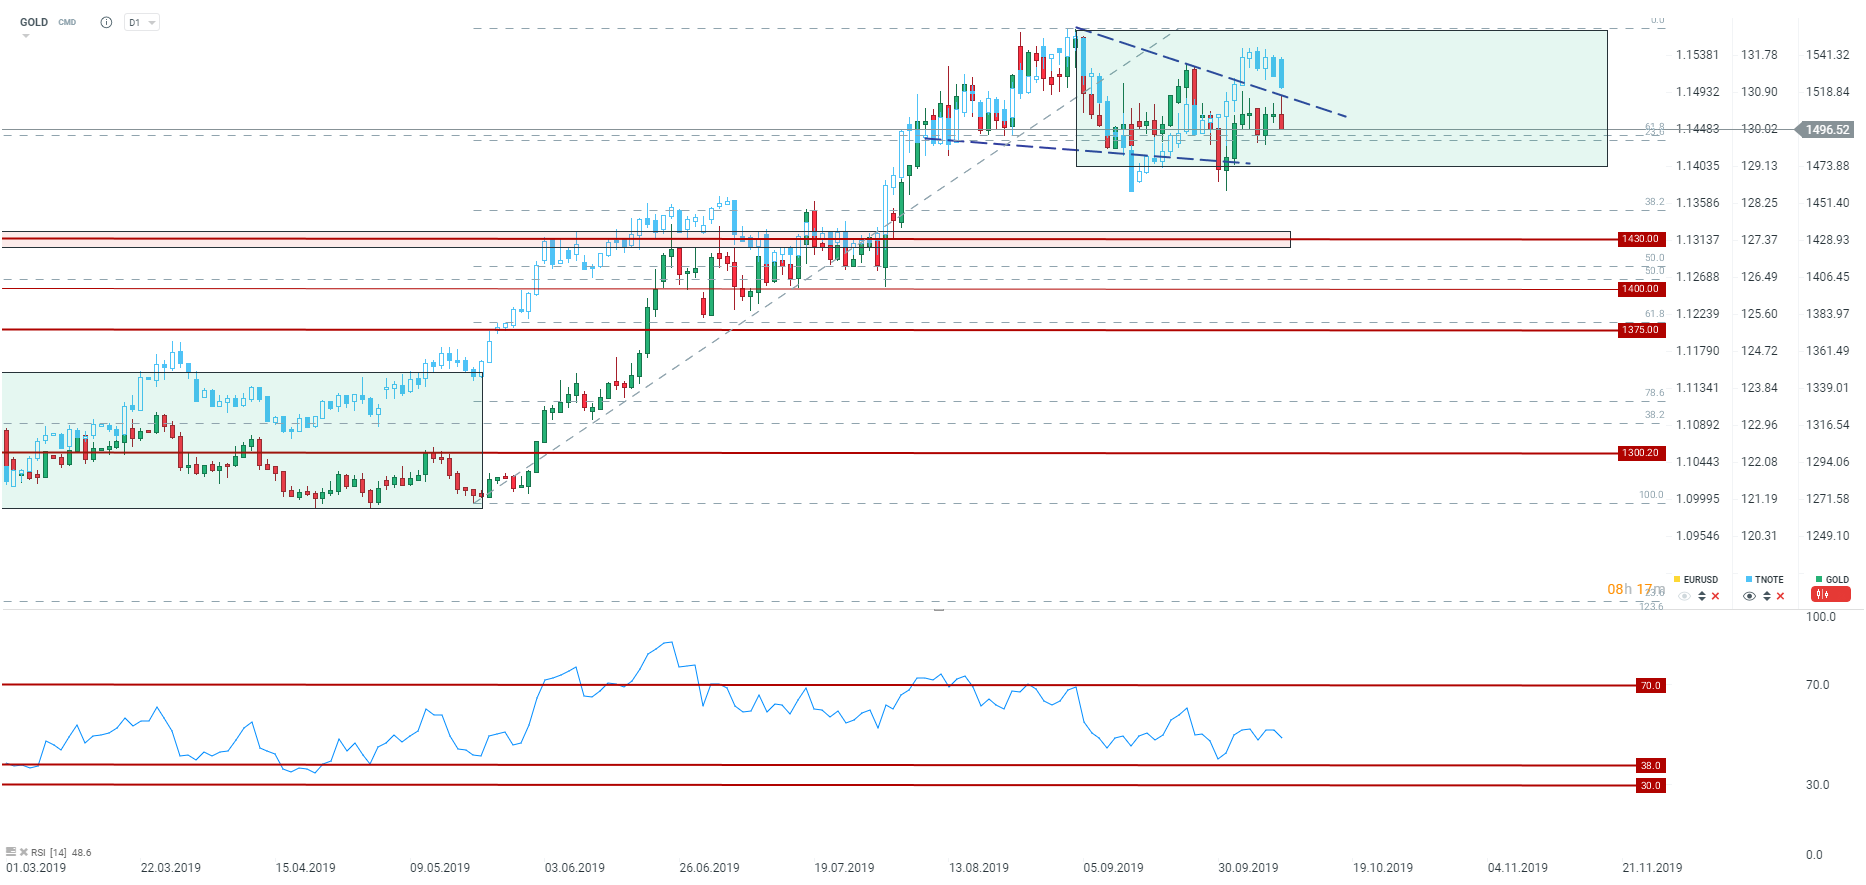
Task: Click the 30.09.2019 date label
Action: coord(1248,868)
